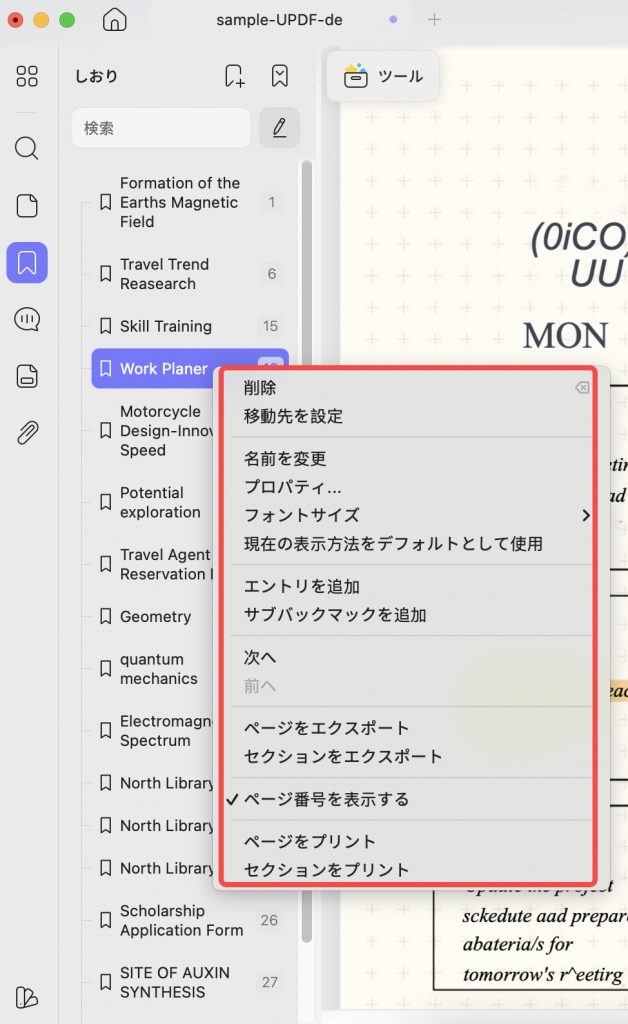Open the search magnifier in sidebar

click(27, 148)
